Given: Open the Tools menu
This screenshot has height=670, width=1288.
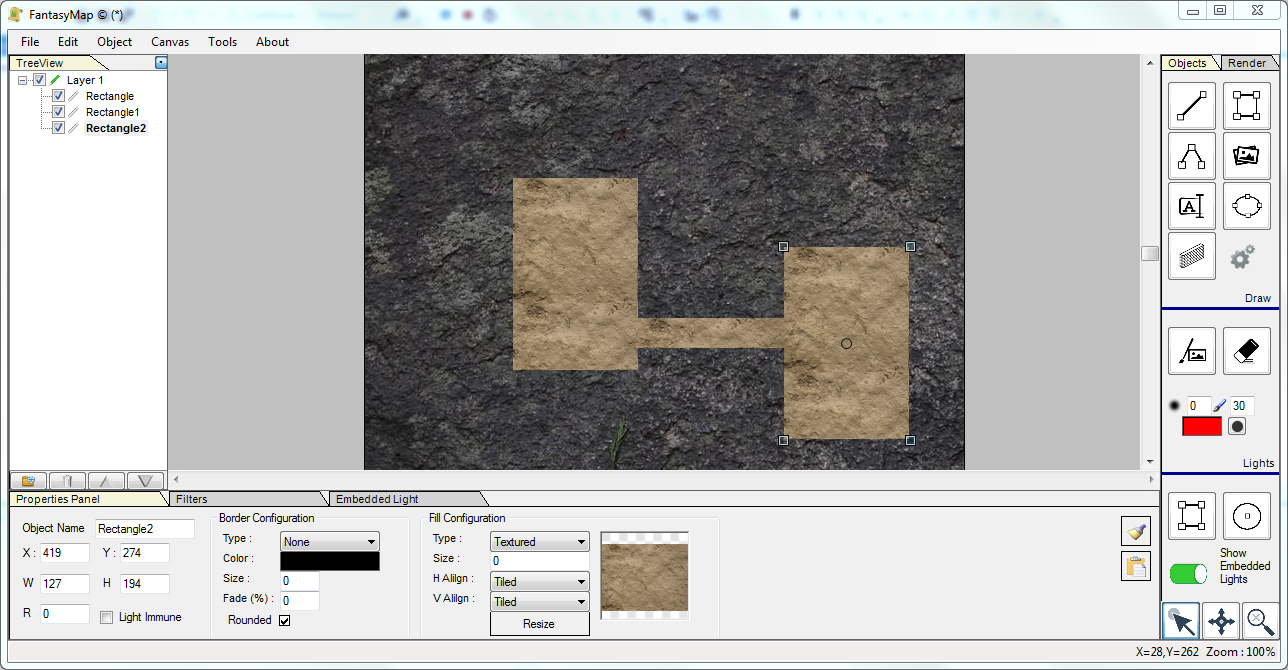Looking at the screenshot, I should (x=223, y=42).
